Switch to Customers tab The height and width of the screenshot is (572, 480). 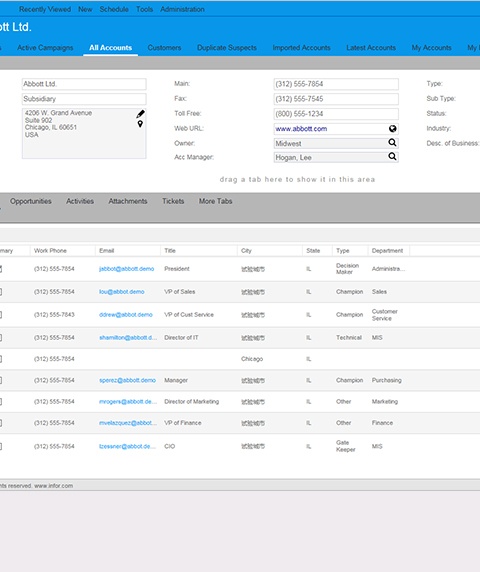coord(164,48)
